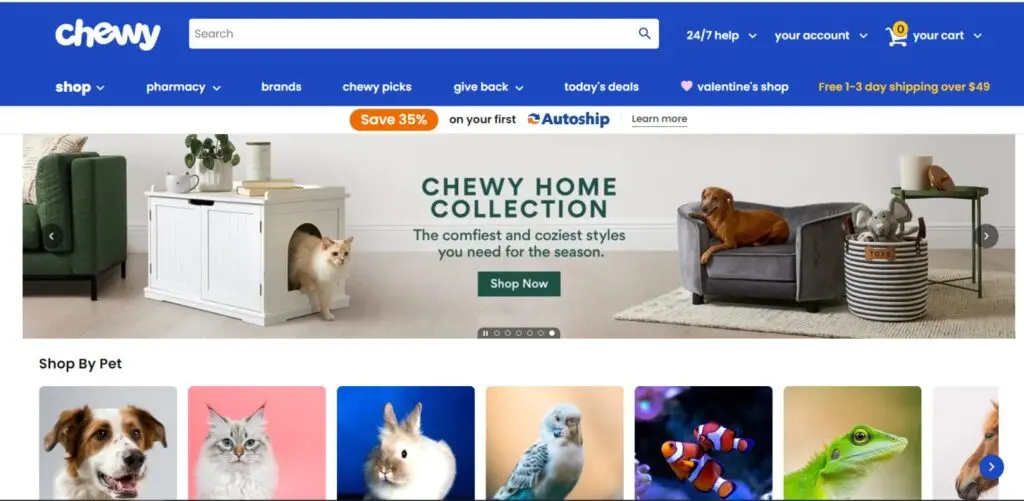This screenshot has height=501, width=1024.
Task: Advance to next banner slide arrow
Action: (987, 236)
